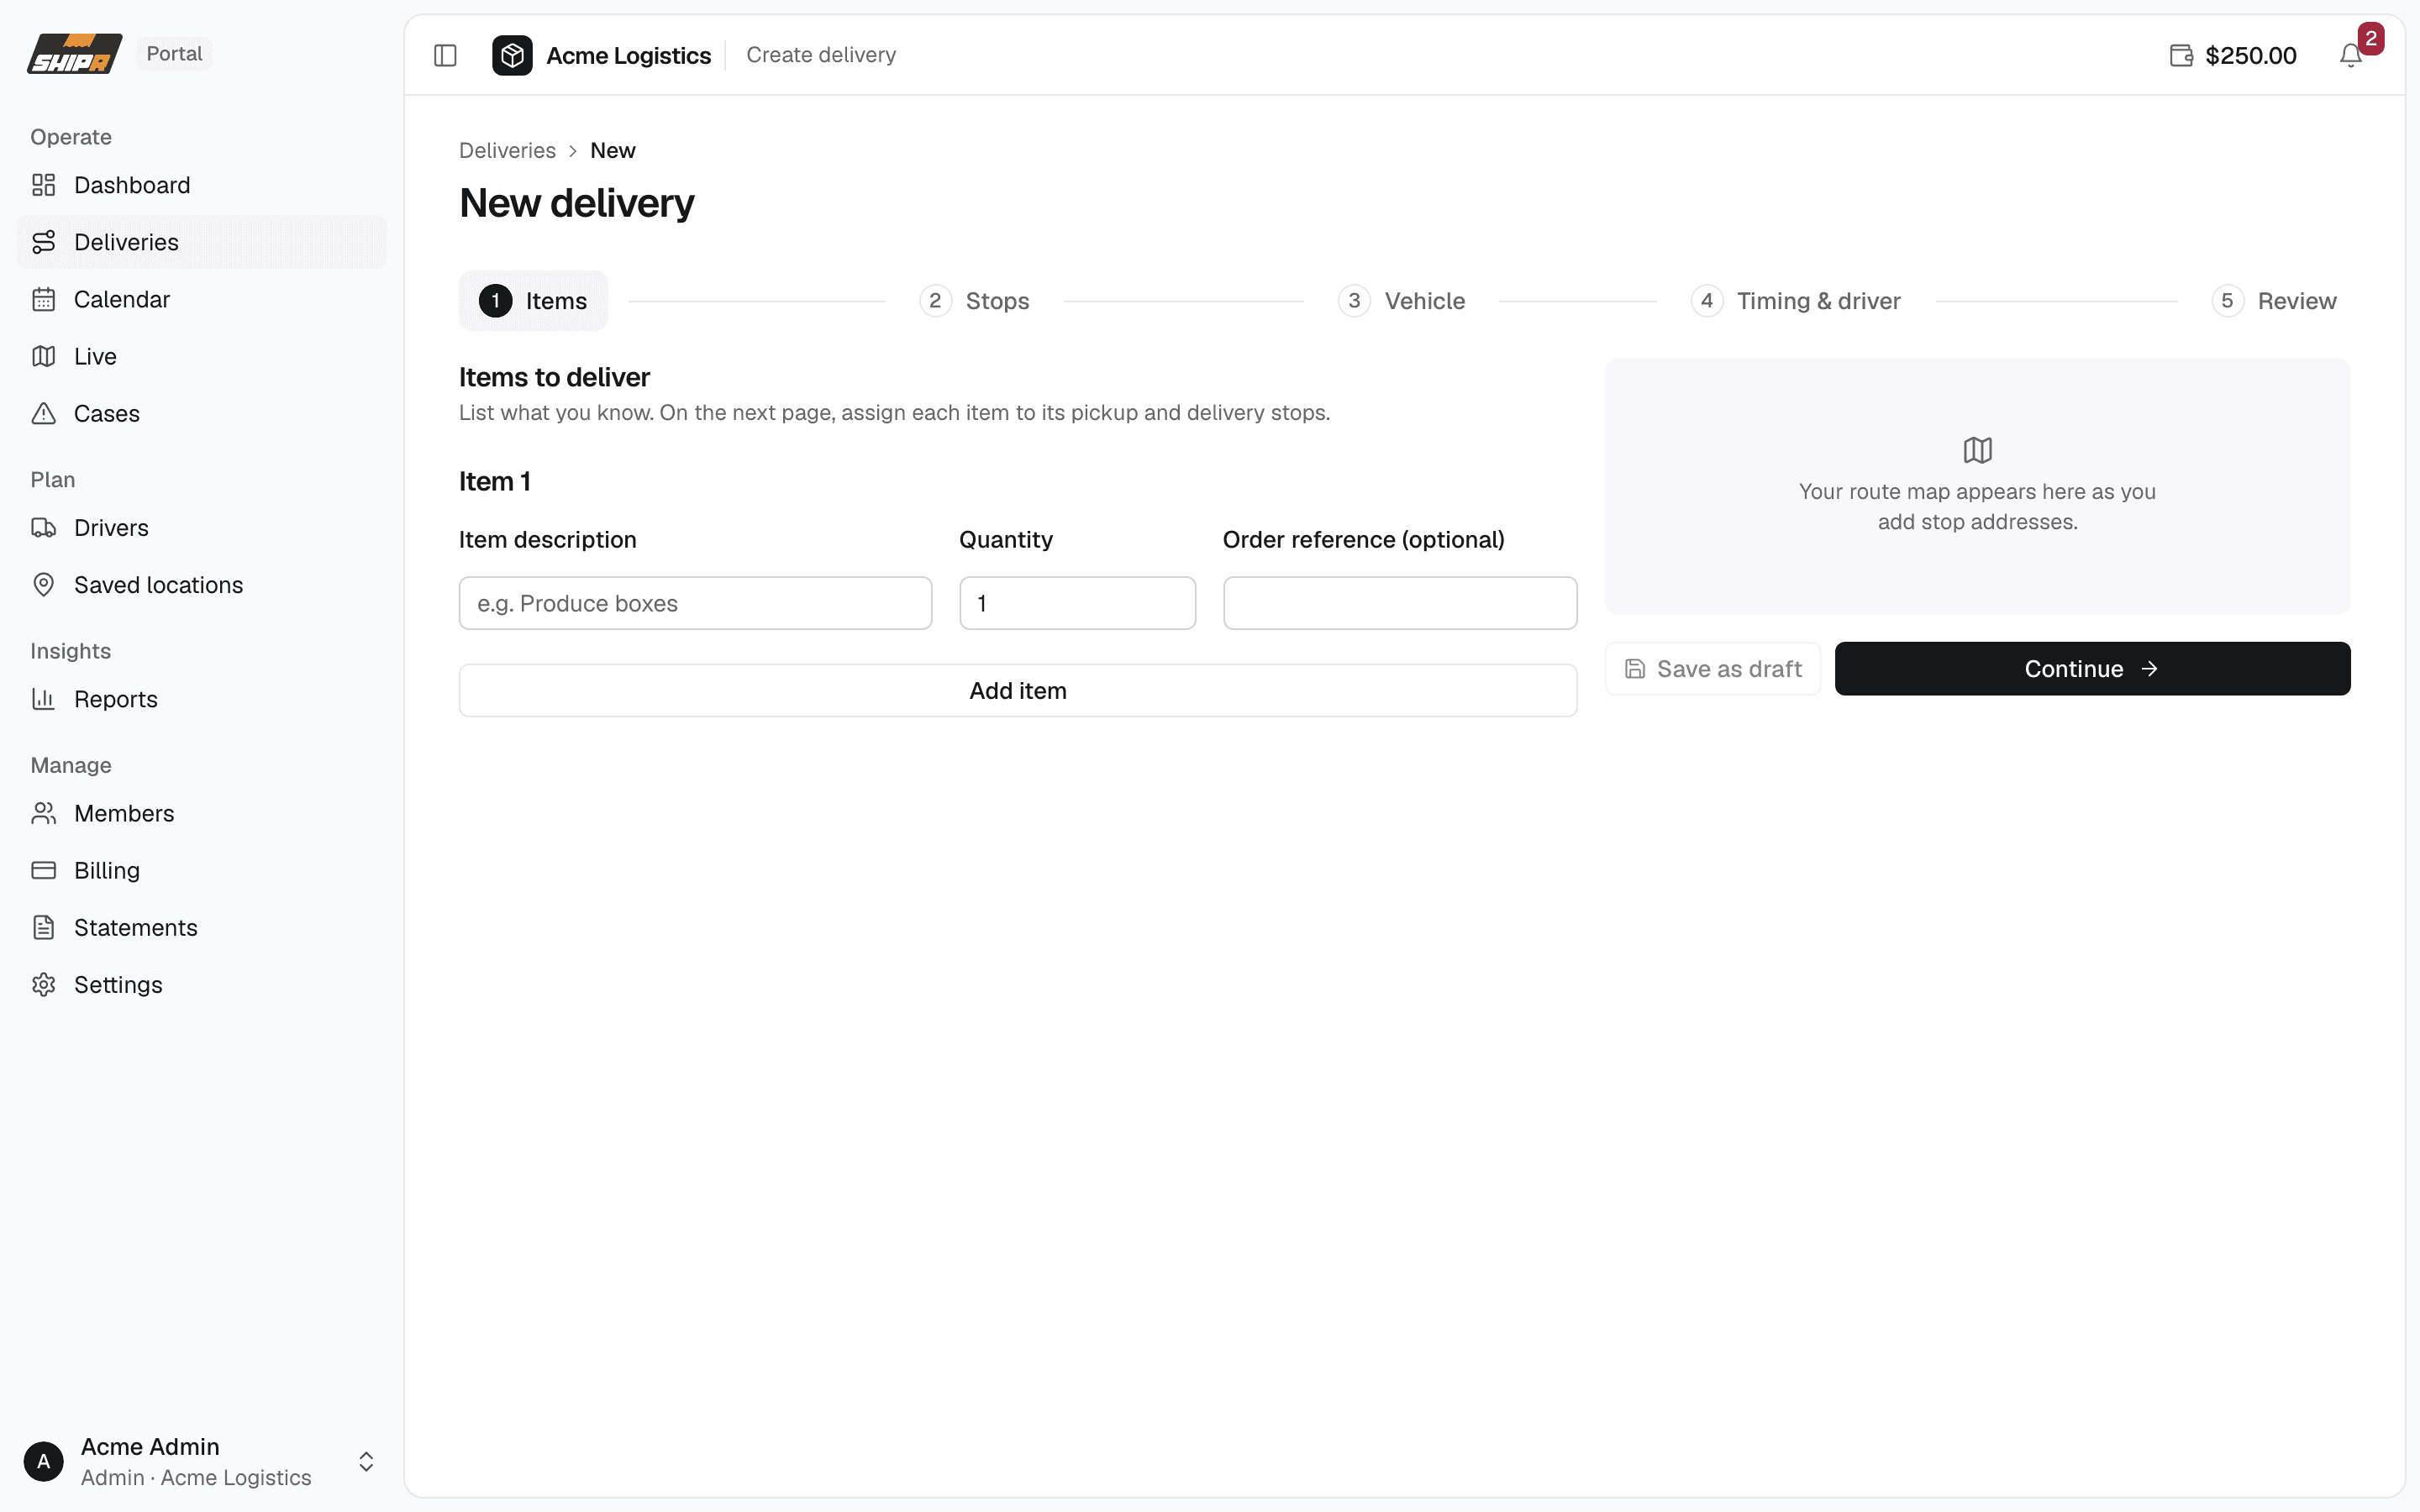Click the Drivers truck icon
Screen dimensions: 2420x1512
43,527
